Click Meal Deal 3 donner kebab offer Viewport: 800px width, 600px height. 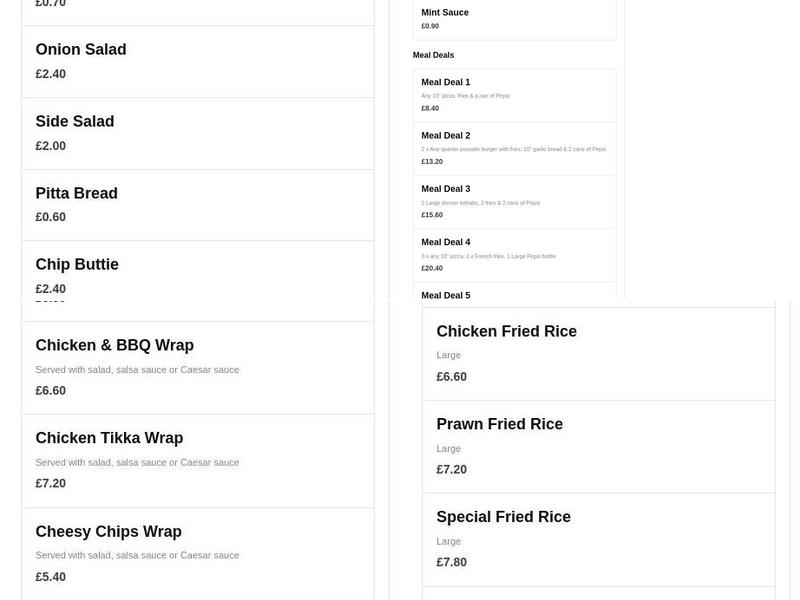(x=446, y=188)
